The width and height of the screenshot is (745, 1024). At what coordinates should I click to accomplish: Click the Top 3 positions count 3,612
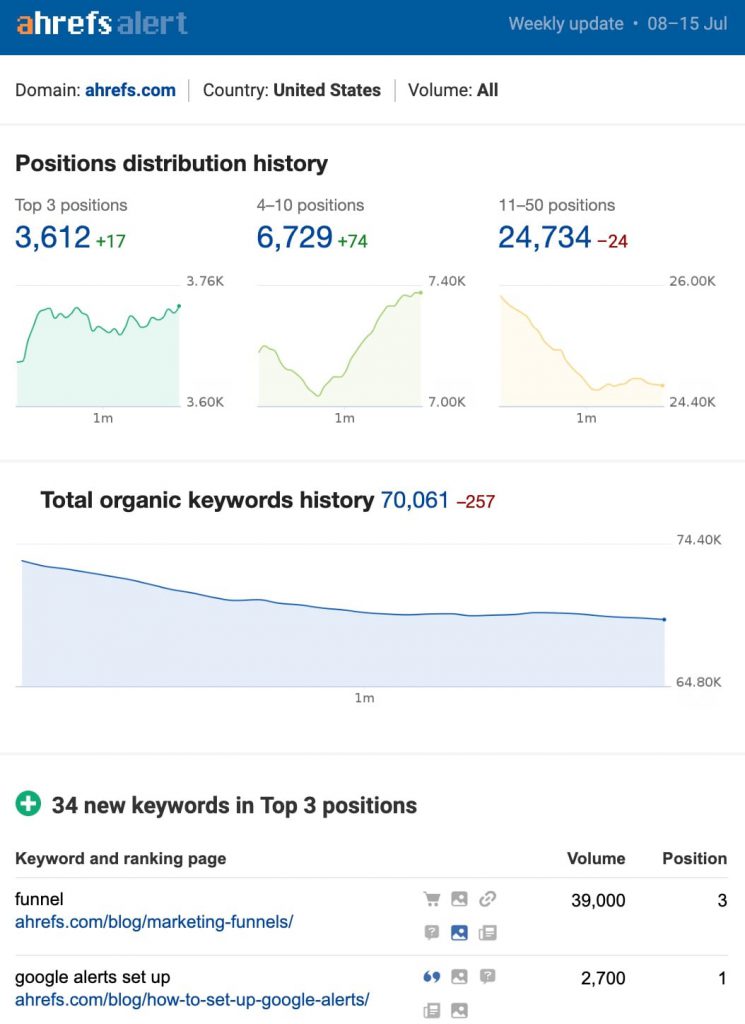click(53, 237)
